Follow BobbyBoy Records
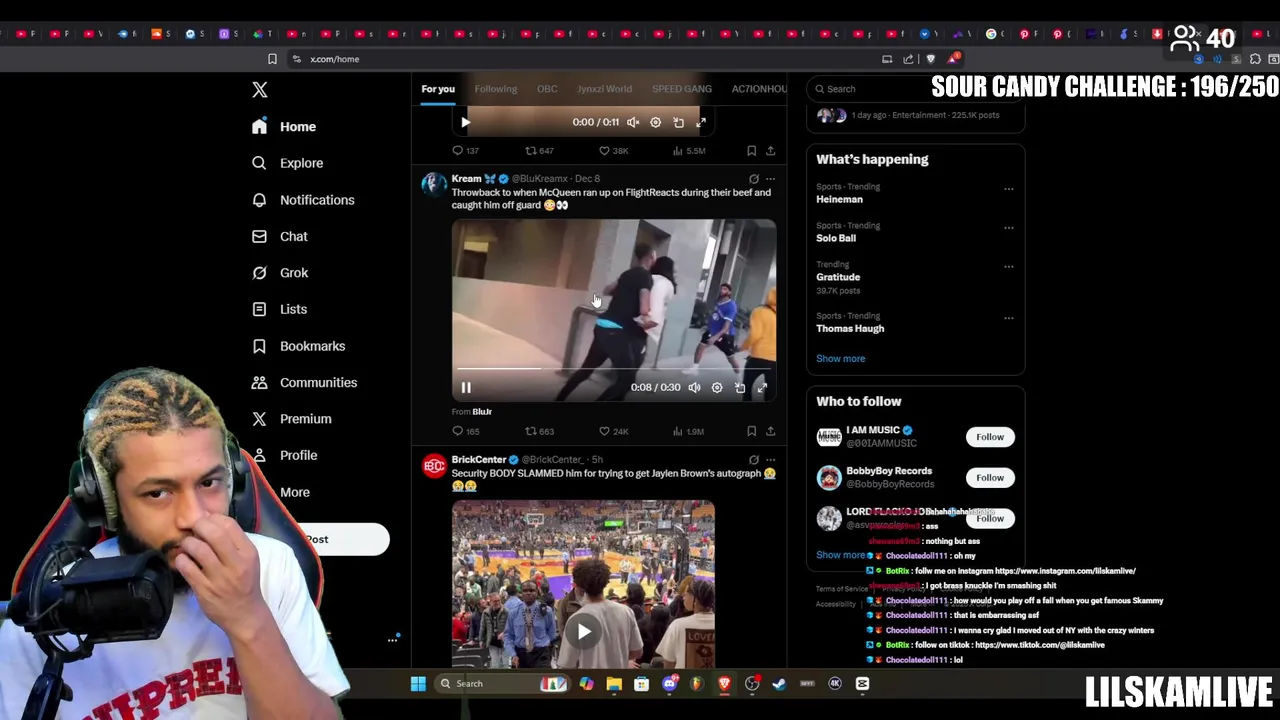Screen dimensions: 1280x720 pos(990,478)
